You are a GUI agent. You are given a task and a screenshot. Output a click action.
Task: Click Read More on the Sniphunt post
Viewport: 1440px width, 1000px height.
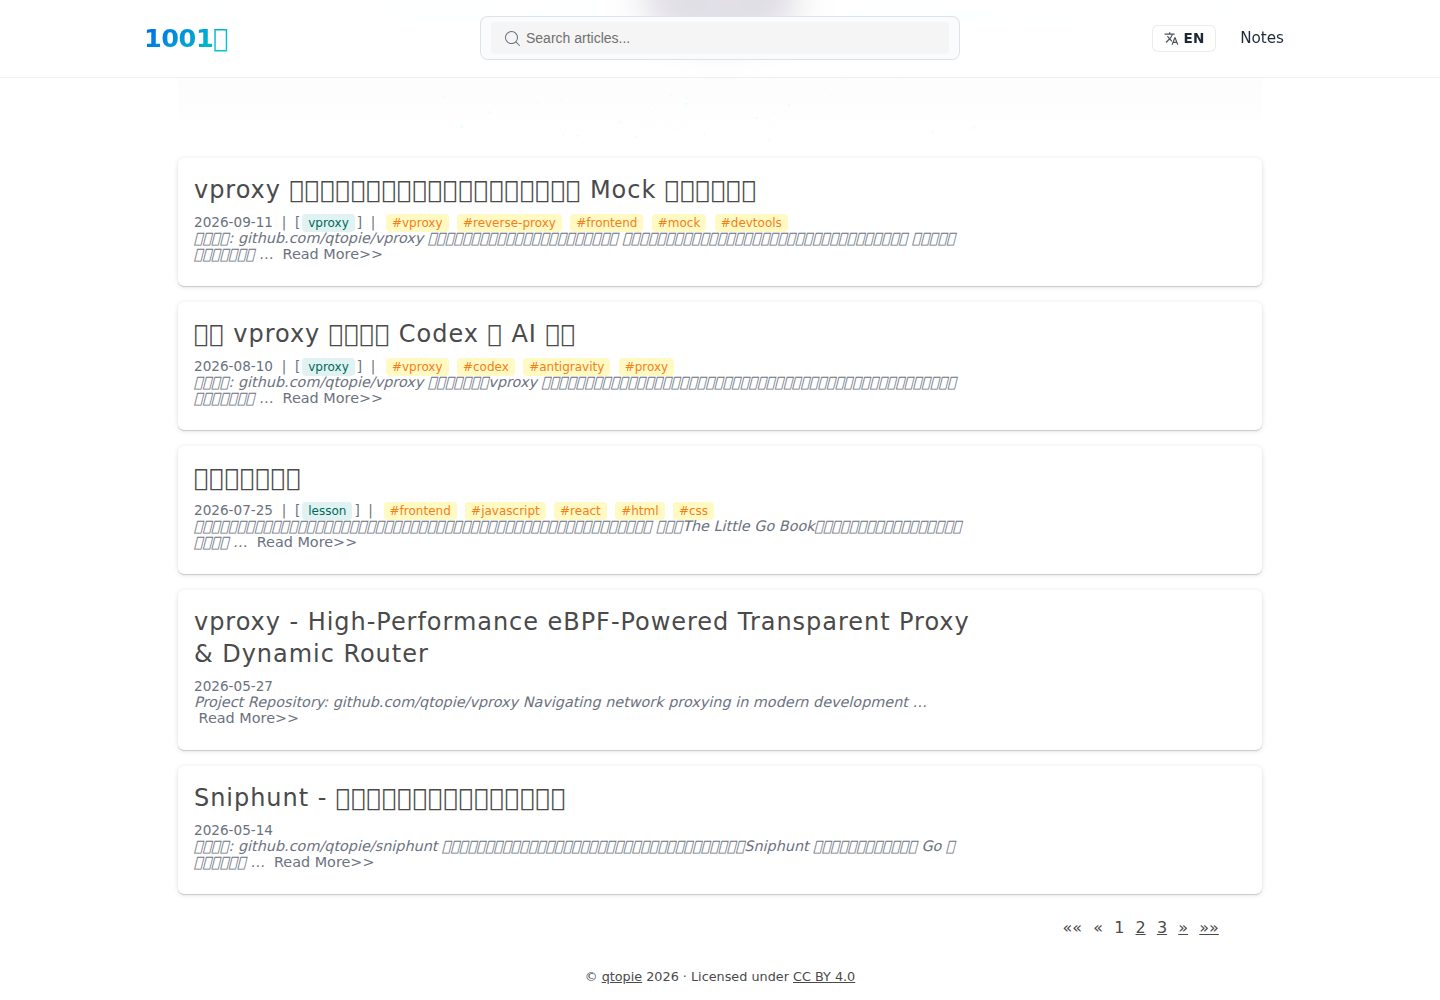(324, 863)
